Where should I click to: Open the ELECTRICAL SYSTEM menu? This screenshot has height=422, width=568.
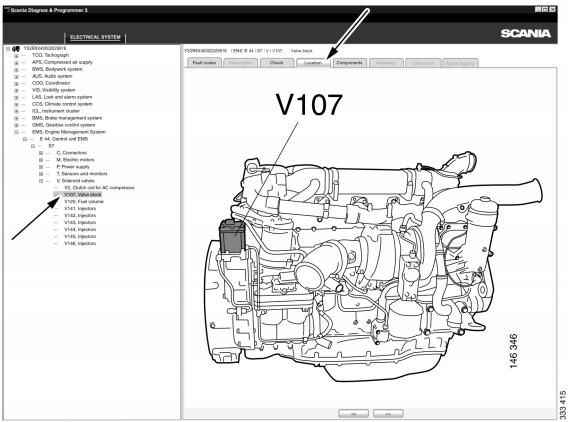point(95,37)
